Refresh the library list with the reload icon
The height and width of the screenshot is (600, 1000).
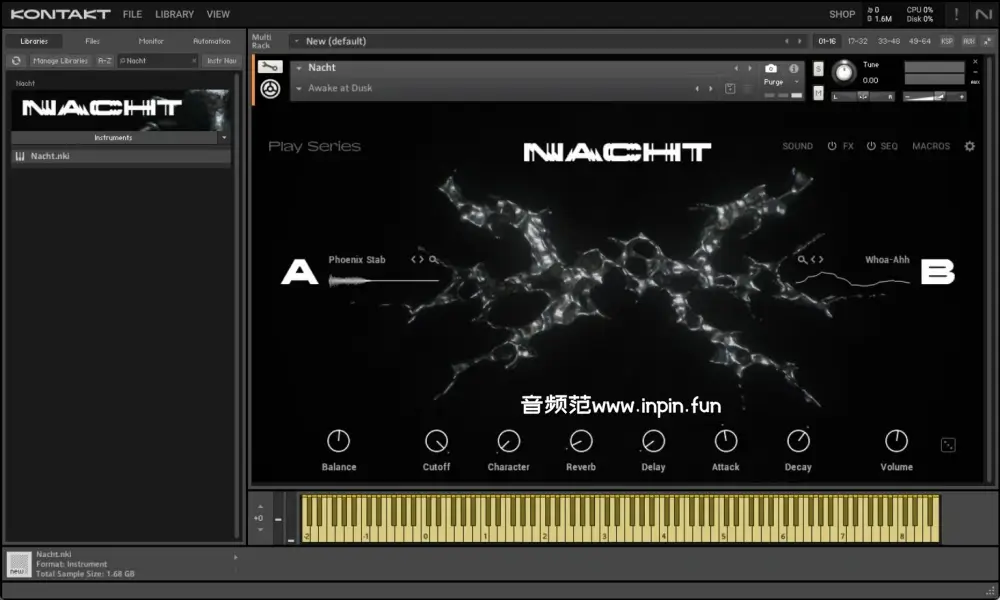coord(16,61)
